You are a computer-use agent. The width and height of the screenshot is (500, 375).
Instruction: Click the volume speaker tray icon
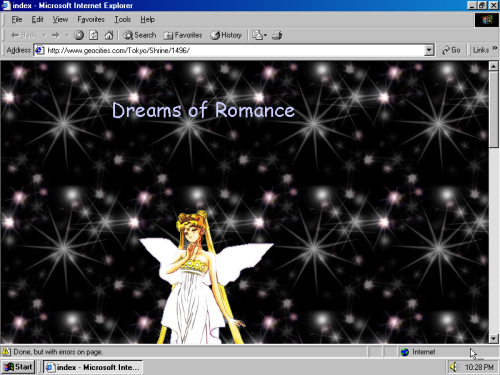[454, 367]
